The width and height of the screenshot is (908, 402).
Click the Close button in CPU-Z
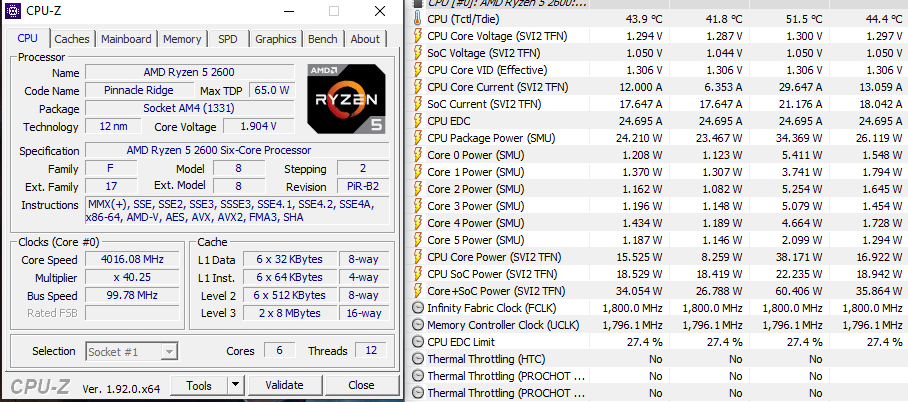361,385
